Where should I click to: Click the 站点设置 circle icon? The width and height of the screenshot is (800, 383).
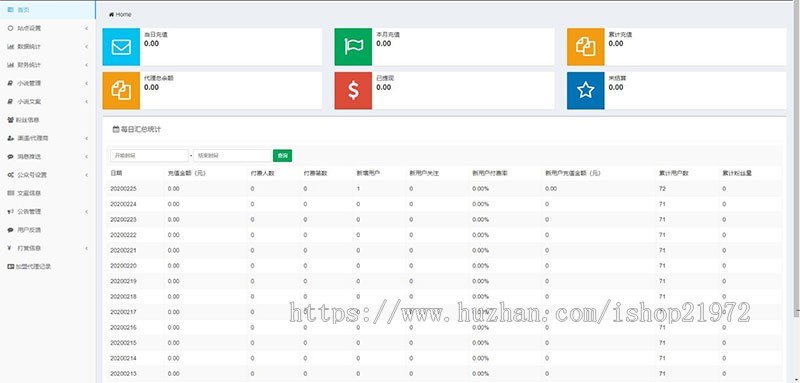[11, 28]
